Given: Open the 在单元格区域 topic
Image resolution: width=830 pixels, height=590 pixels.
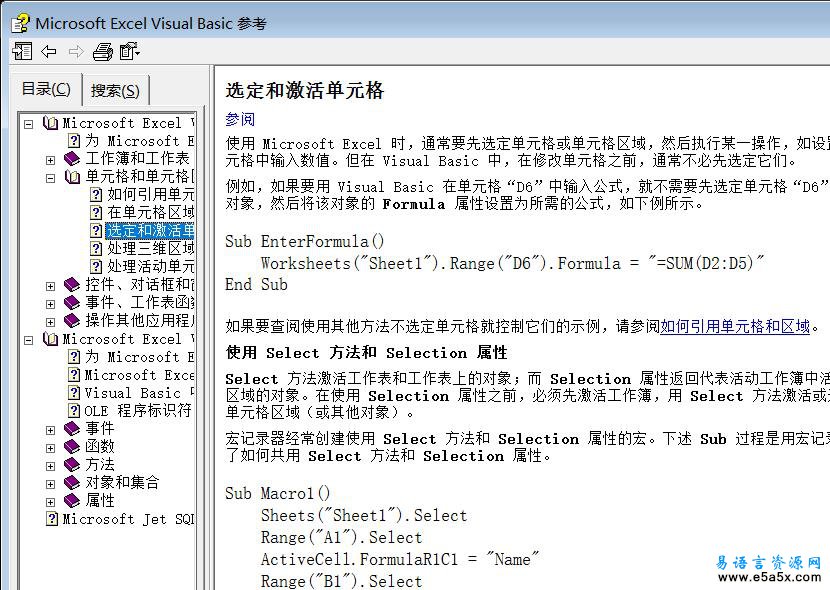Looking at the screenshot, I should 150,213.
